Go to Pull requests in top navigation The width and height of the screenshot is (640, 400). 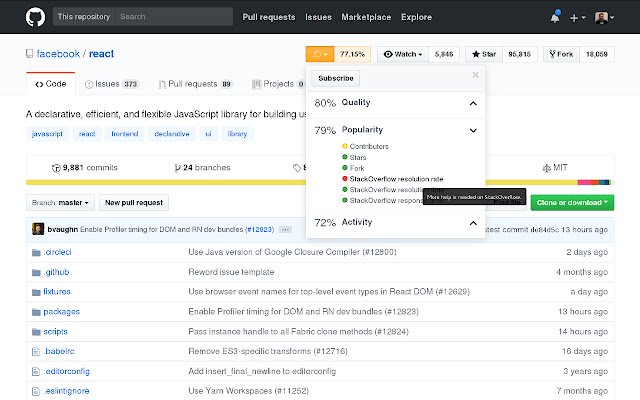pos(269,17)
